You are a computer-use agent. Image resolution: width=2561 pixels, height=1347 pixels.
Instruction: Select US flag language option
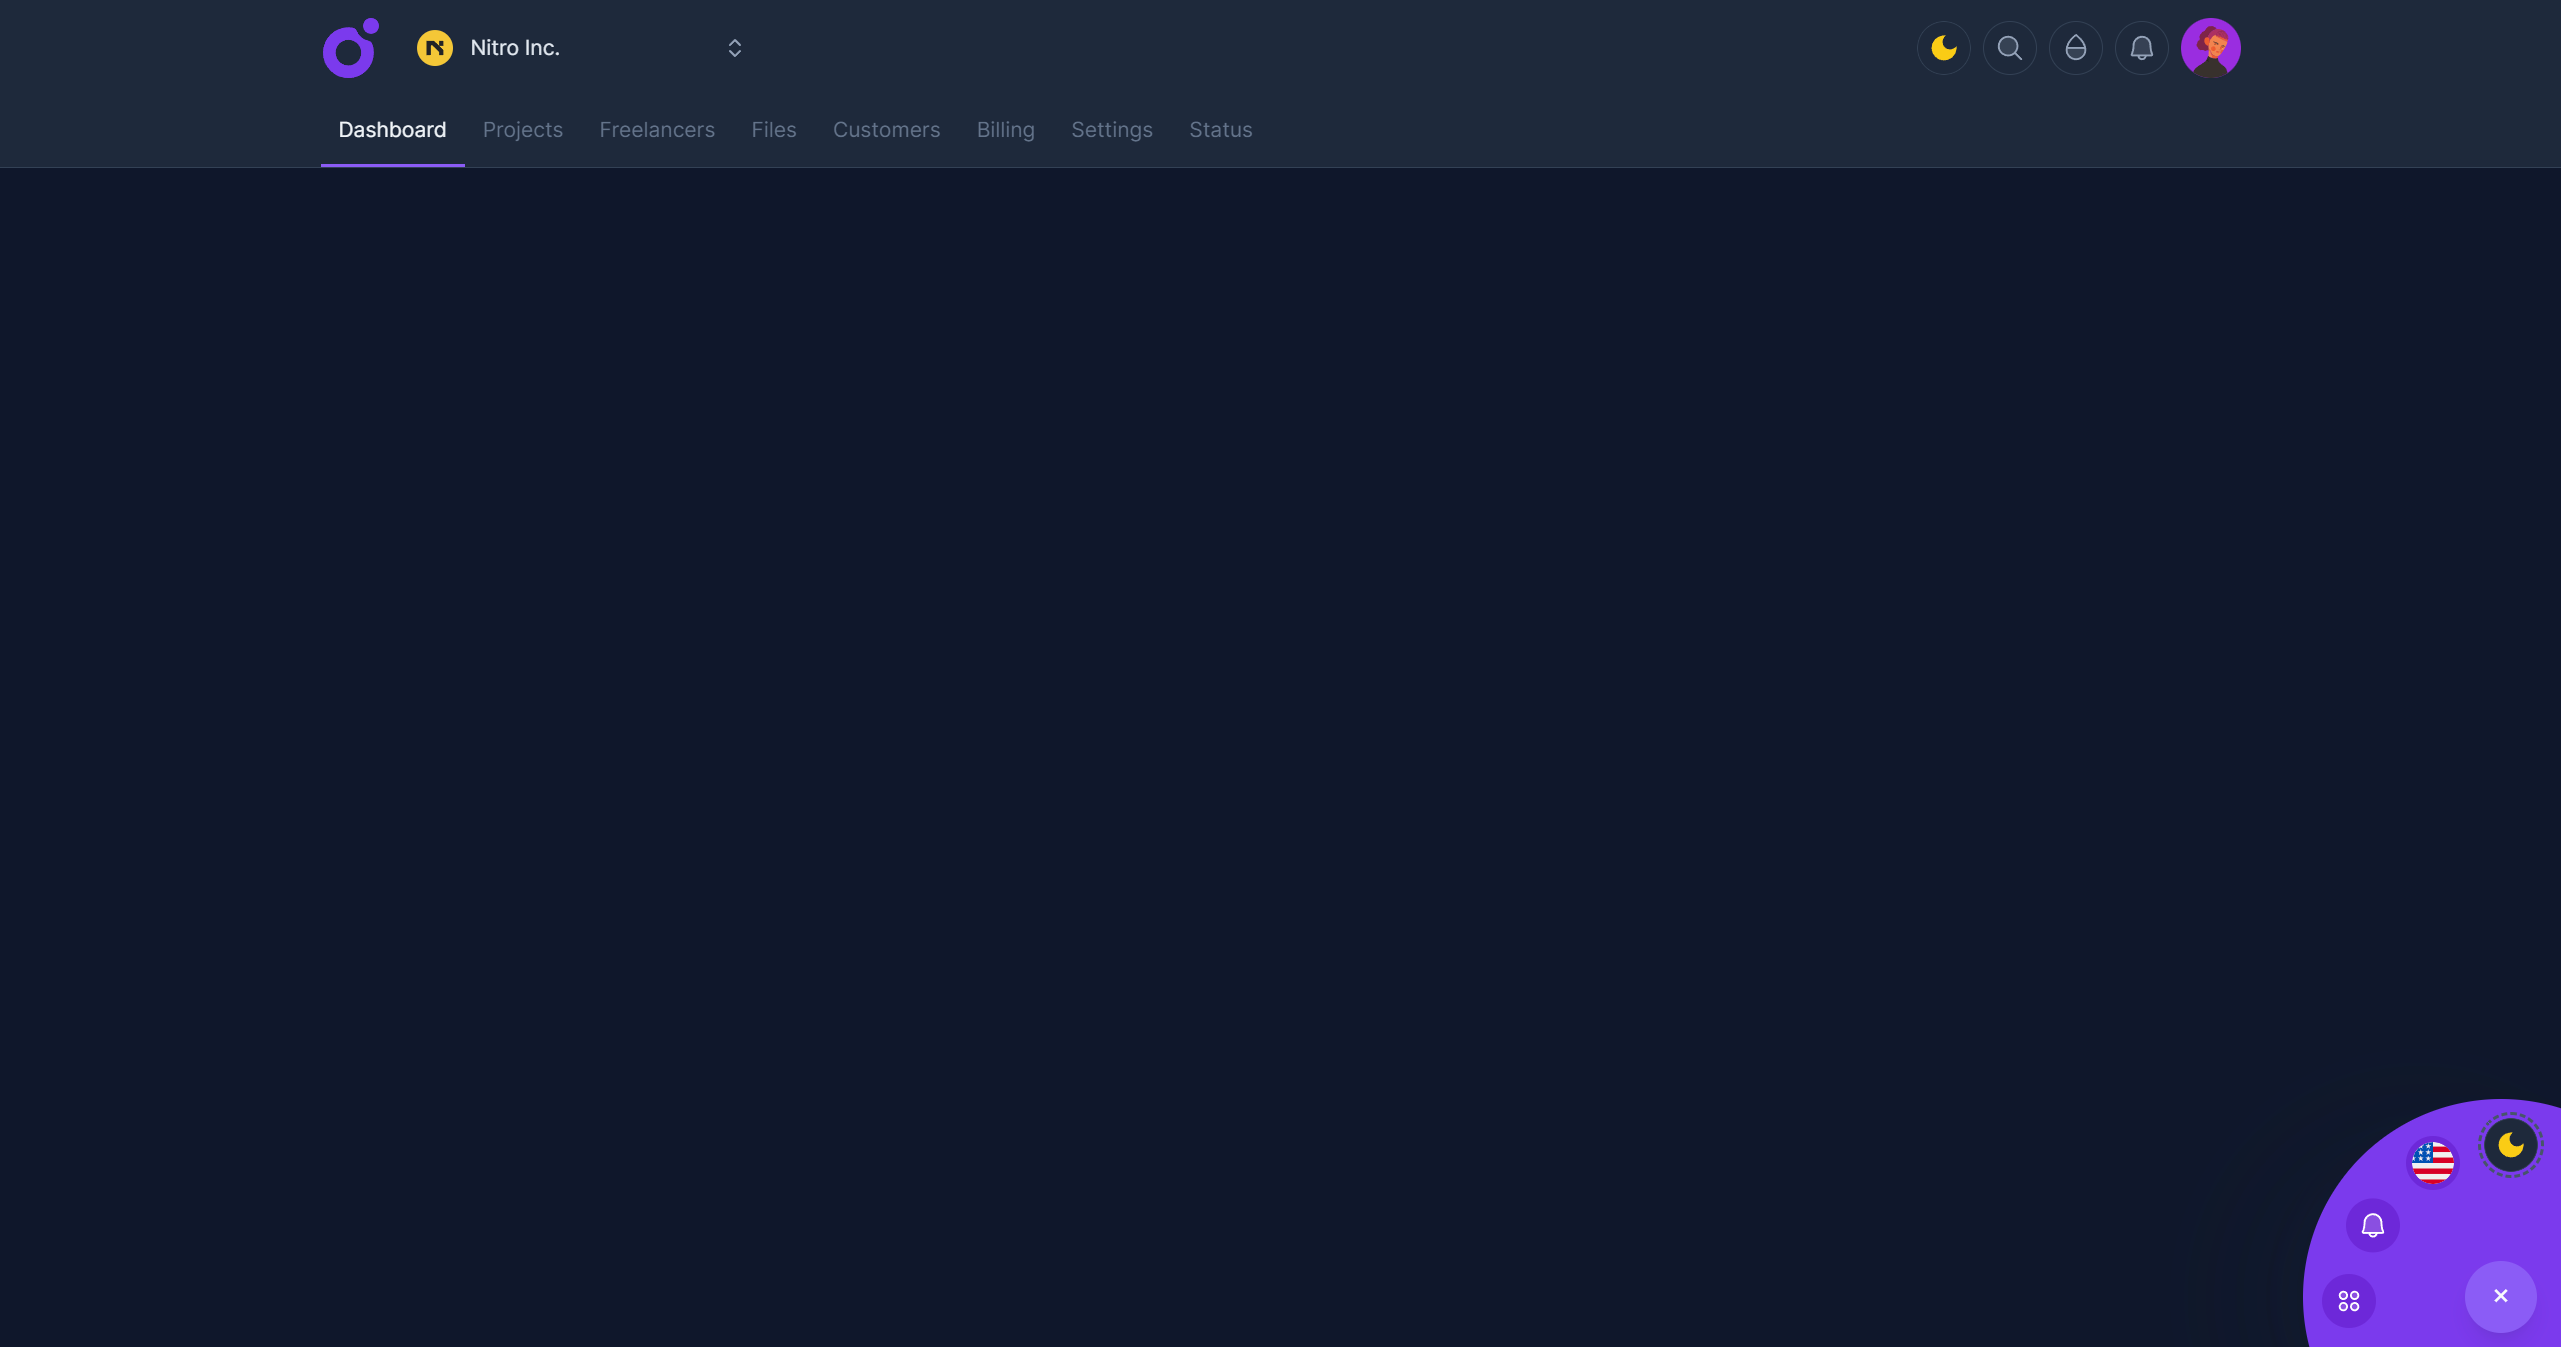pyautogui.click(x=2432, y=1163)
